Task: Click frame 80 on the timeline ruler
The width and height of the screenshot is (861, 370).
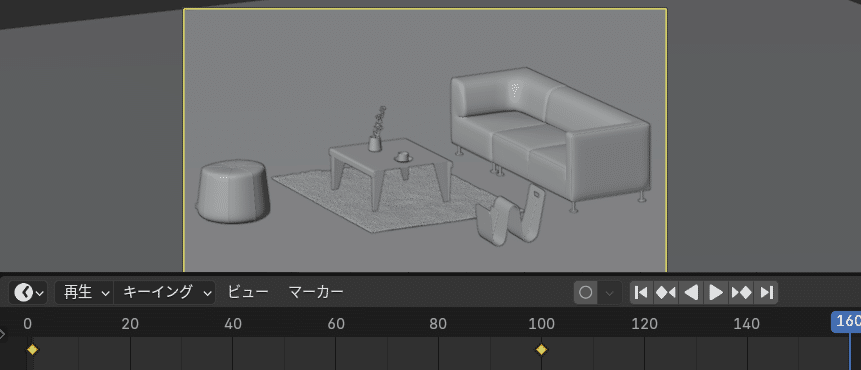Action: (x=438, y=323)
